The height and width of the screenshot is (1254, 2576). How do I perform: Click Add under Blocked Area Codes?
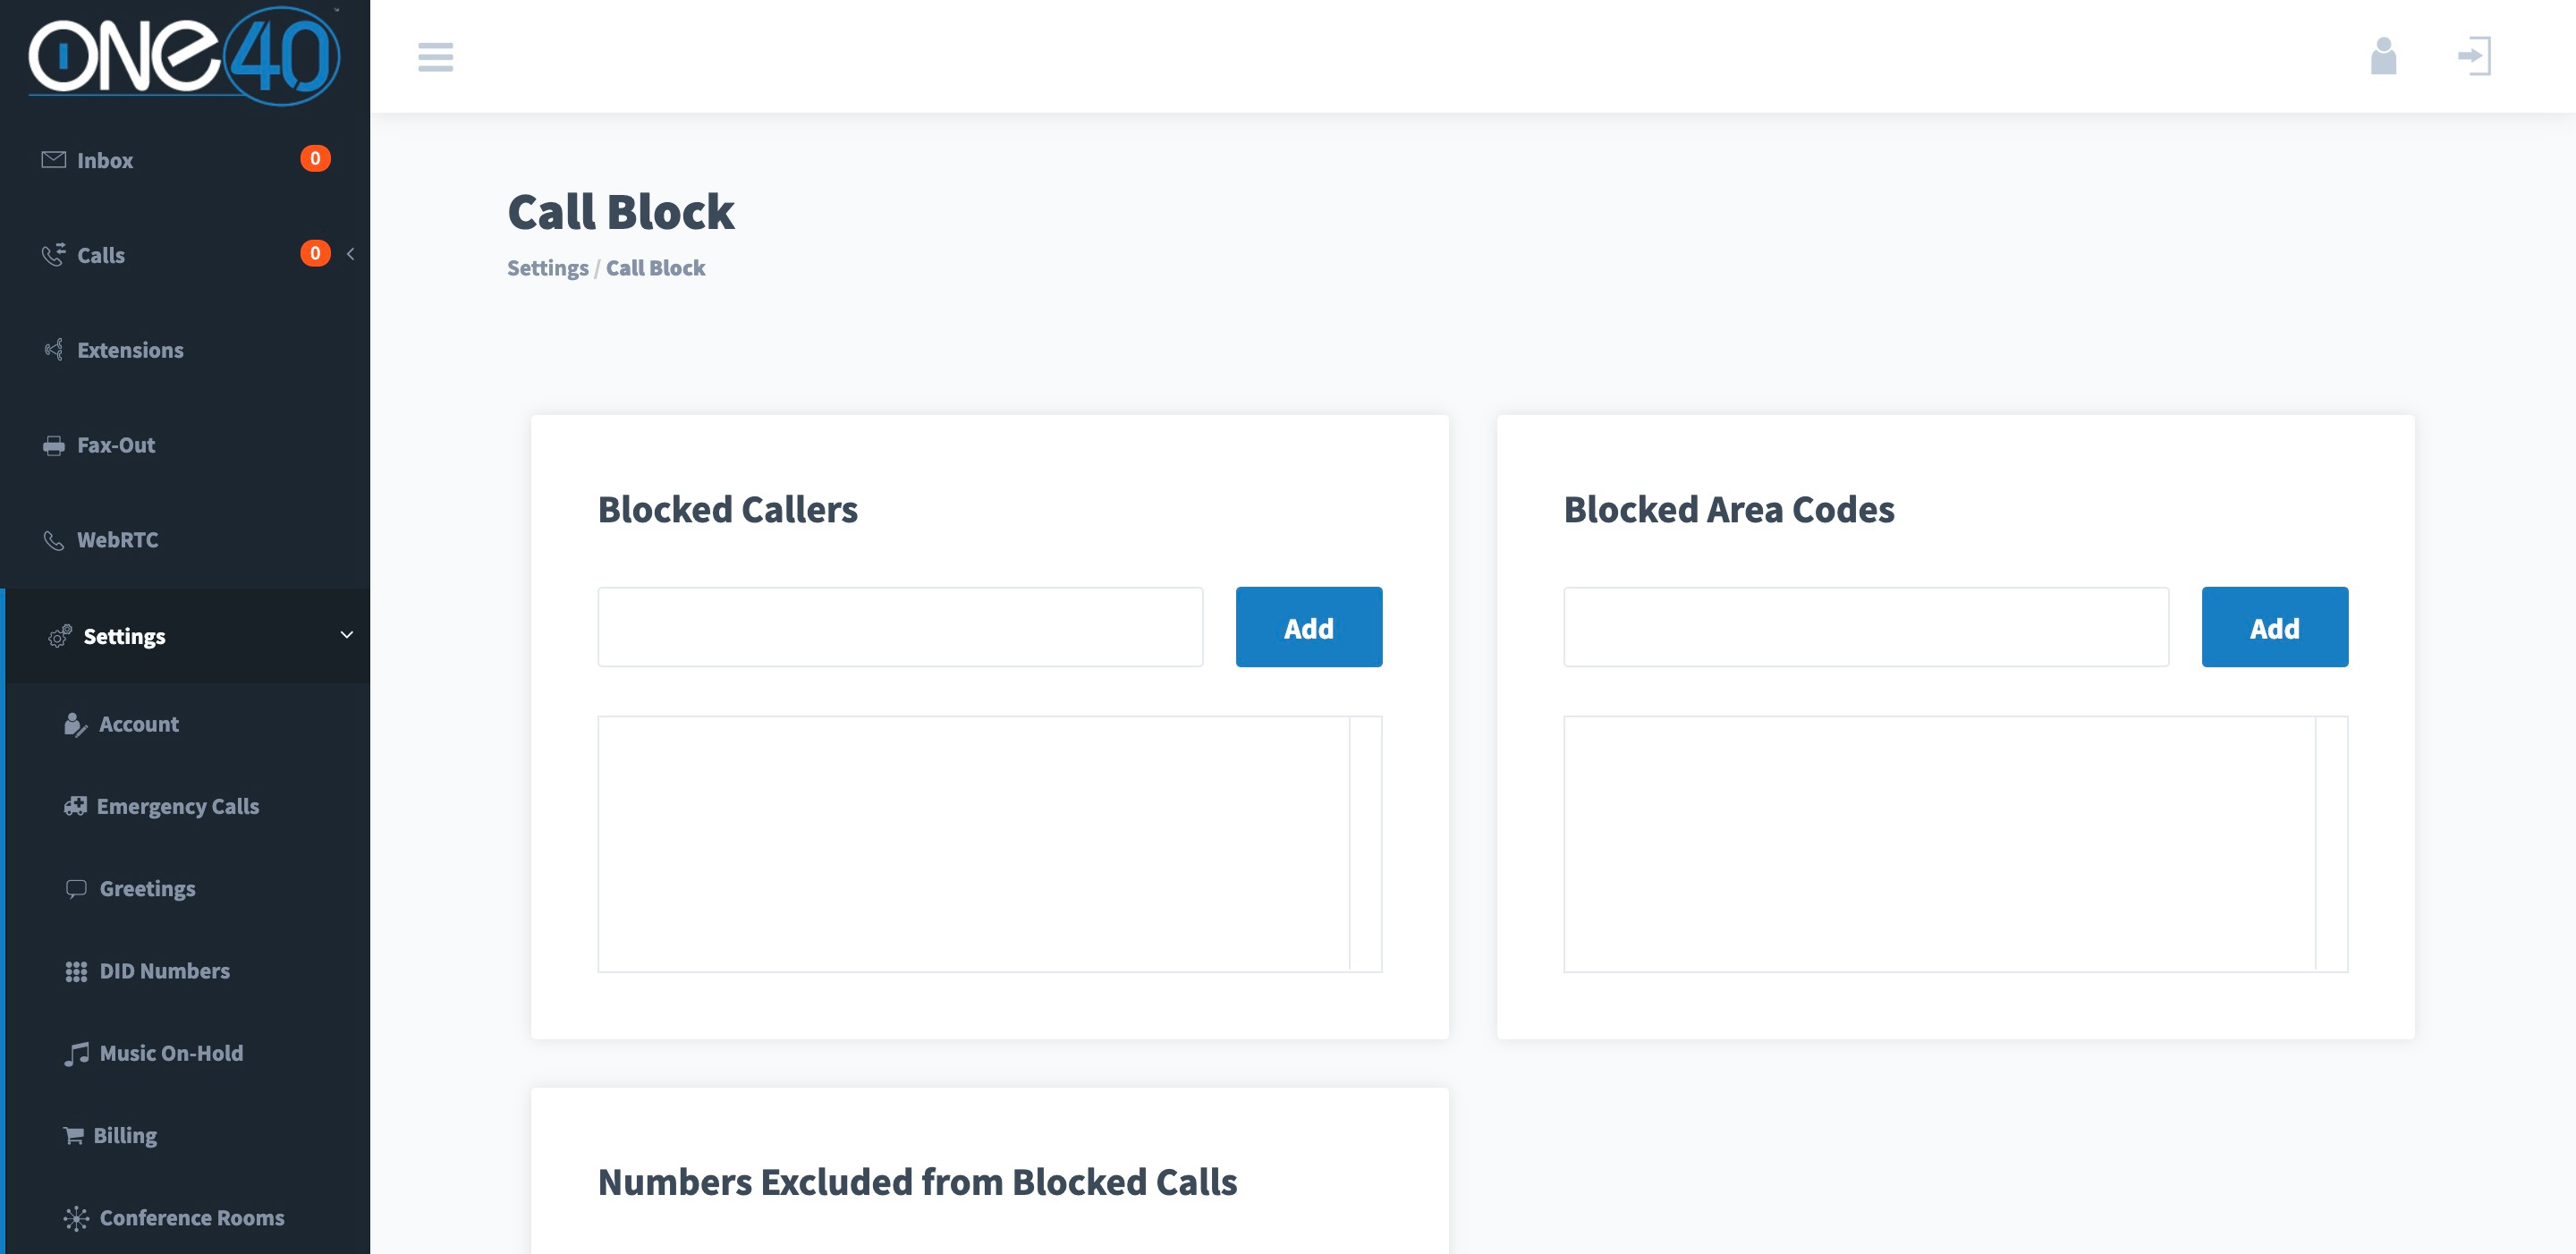coord(2274,627)
